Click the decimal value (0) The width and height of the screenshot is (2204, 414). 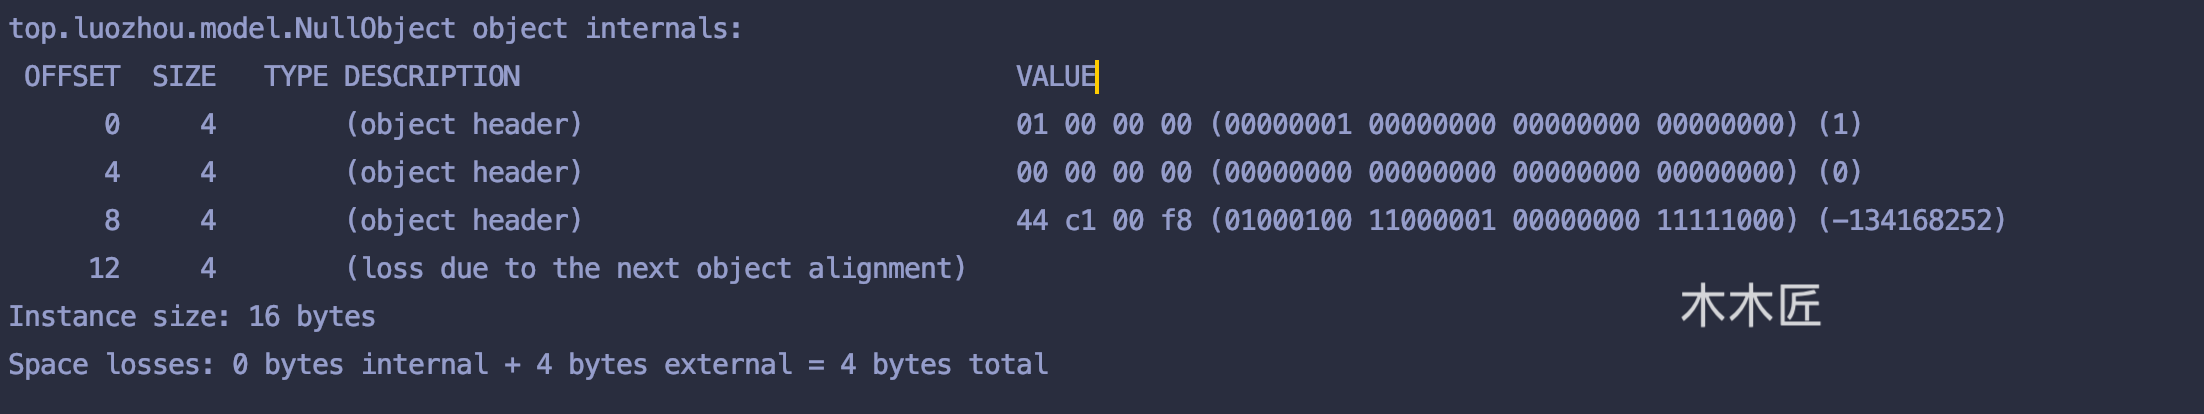1840,173
